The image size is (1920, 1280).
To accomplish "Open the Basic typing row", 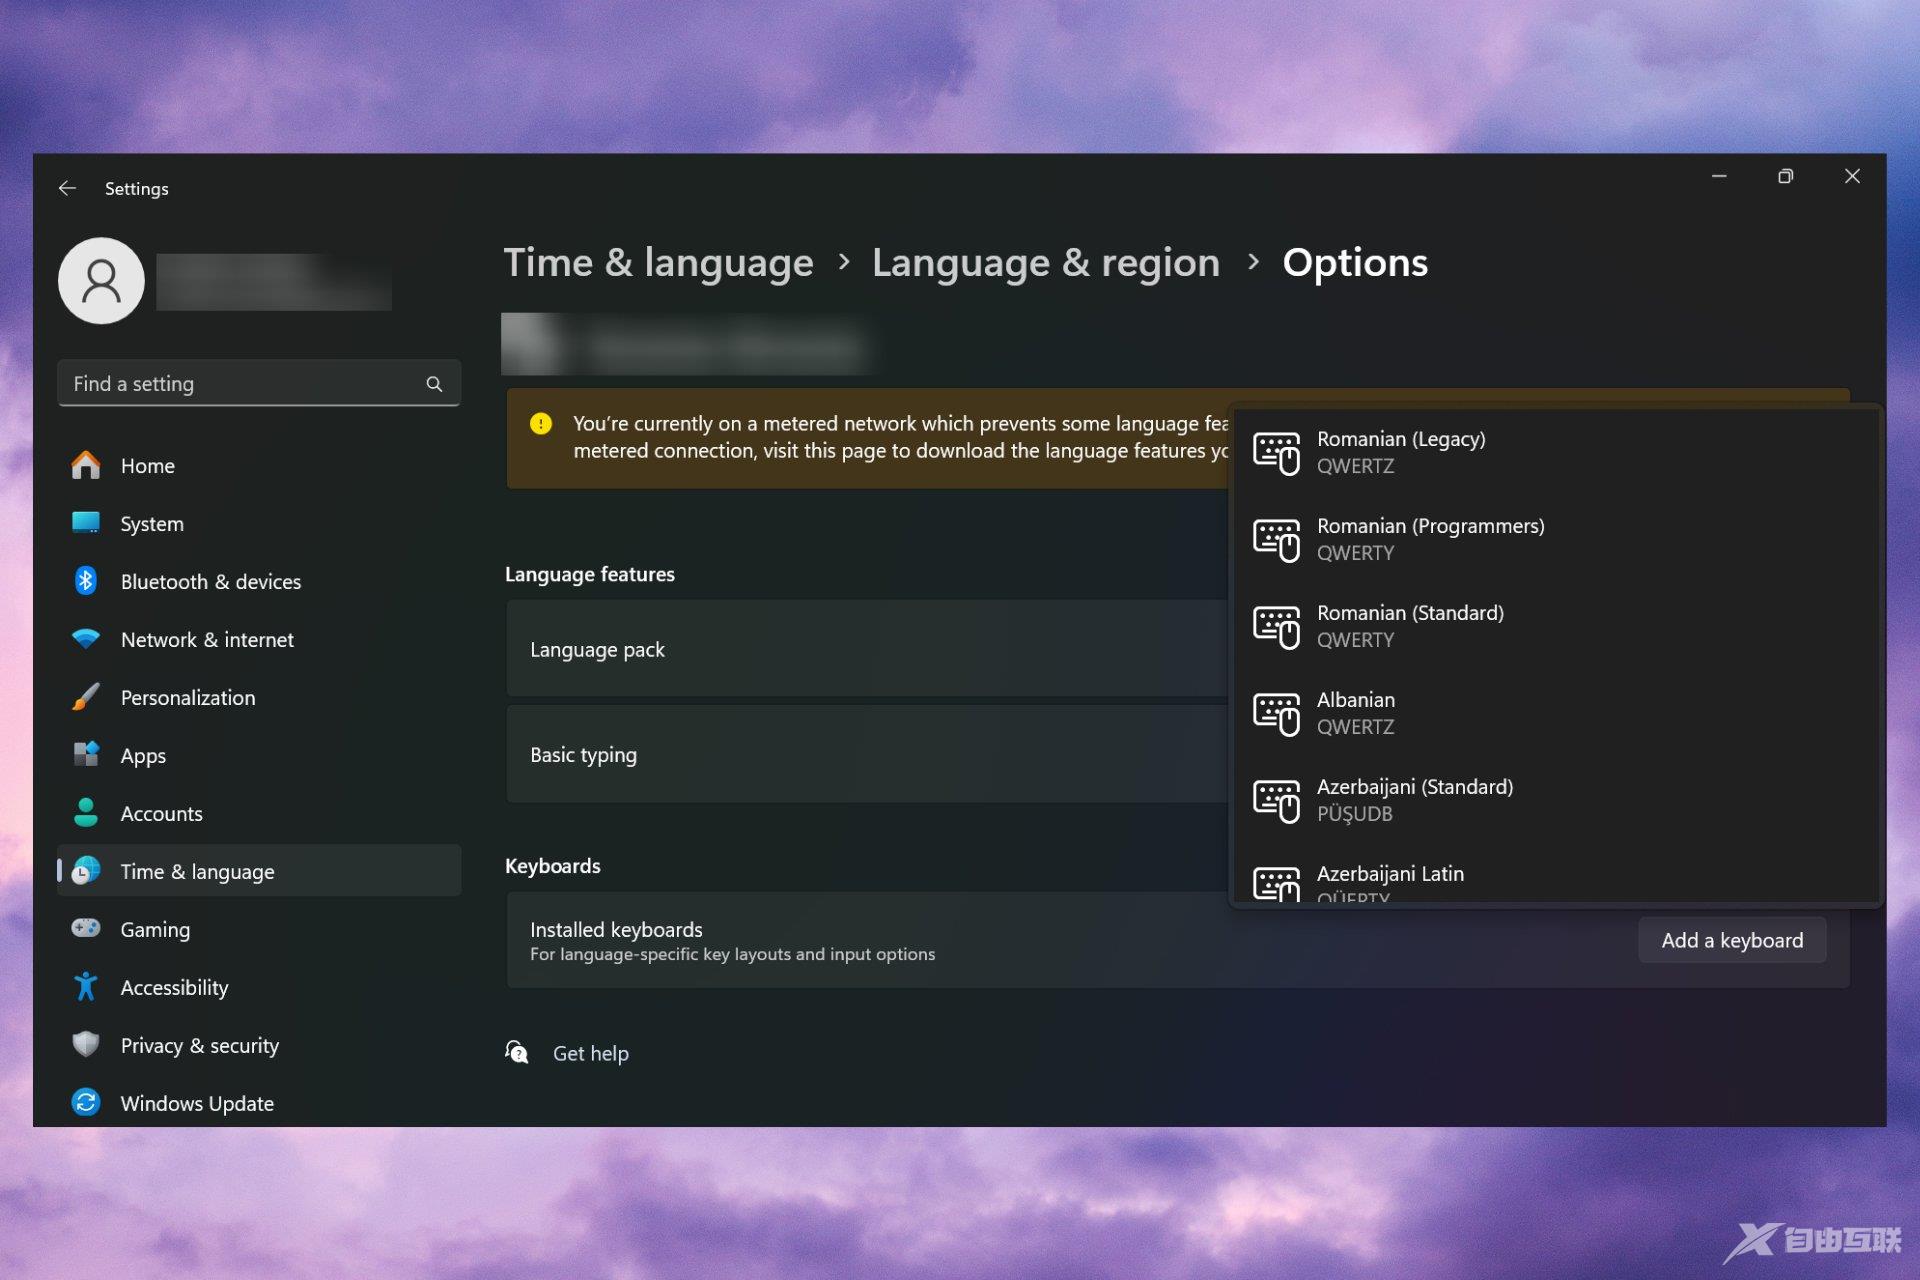I will [867, 755].
